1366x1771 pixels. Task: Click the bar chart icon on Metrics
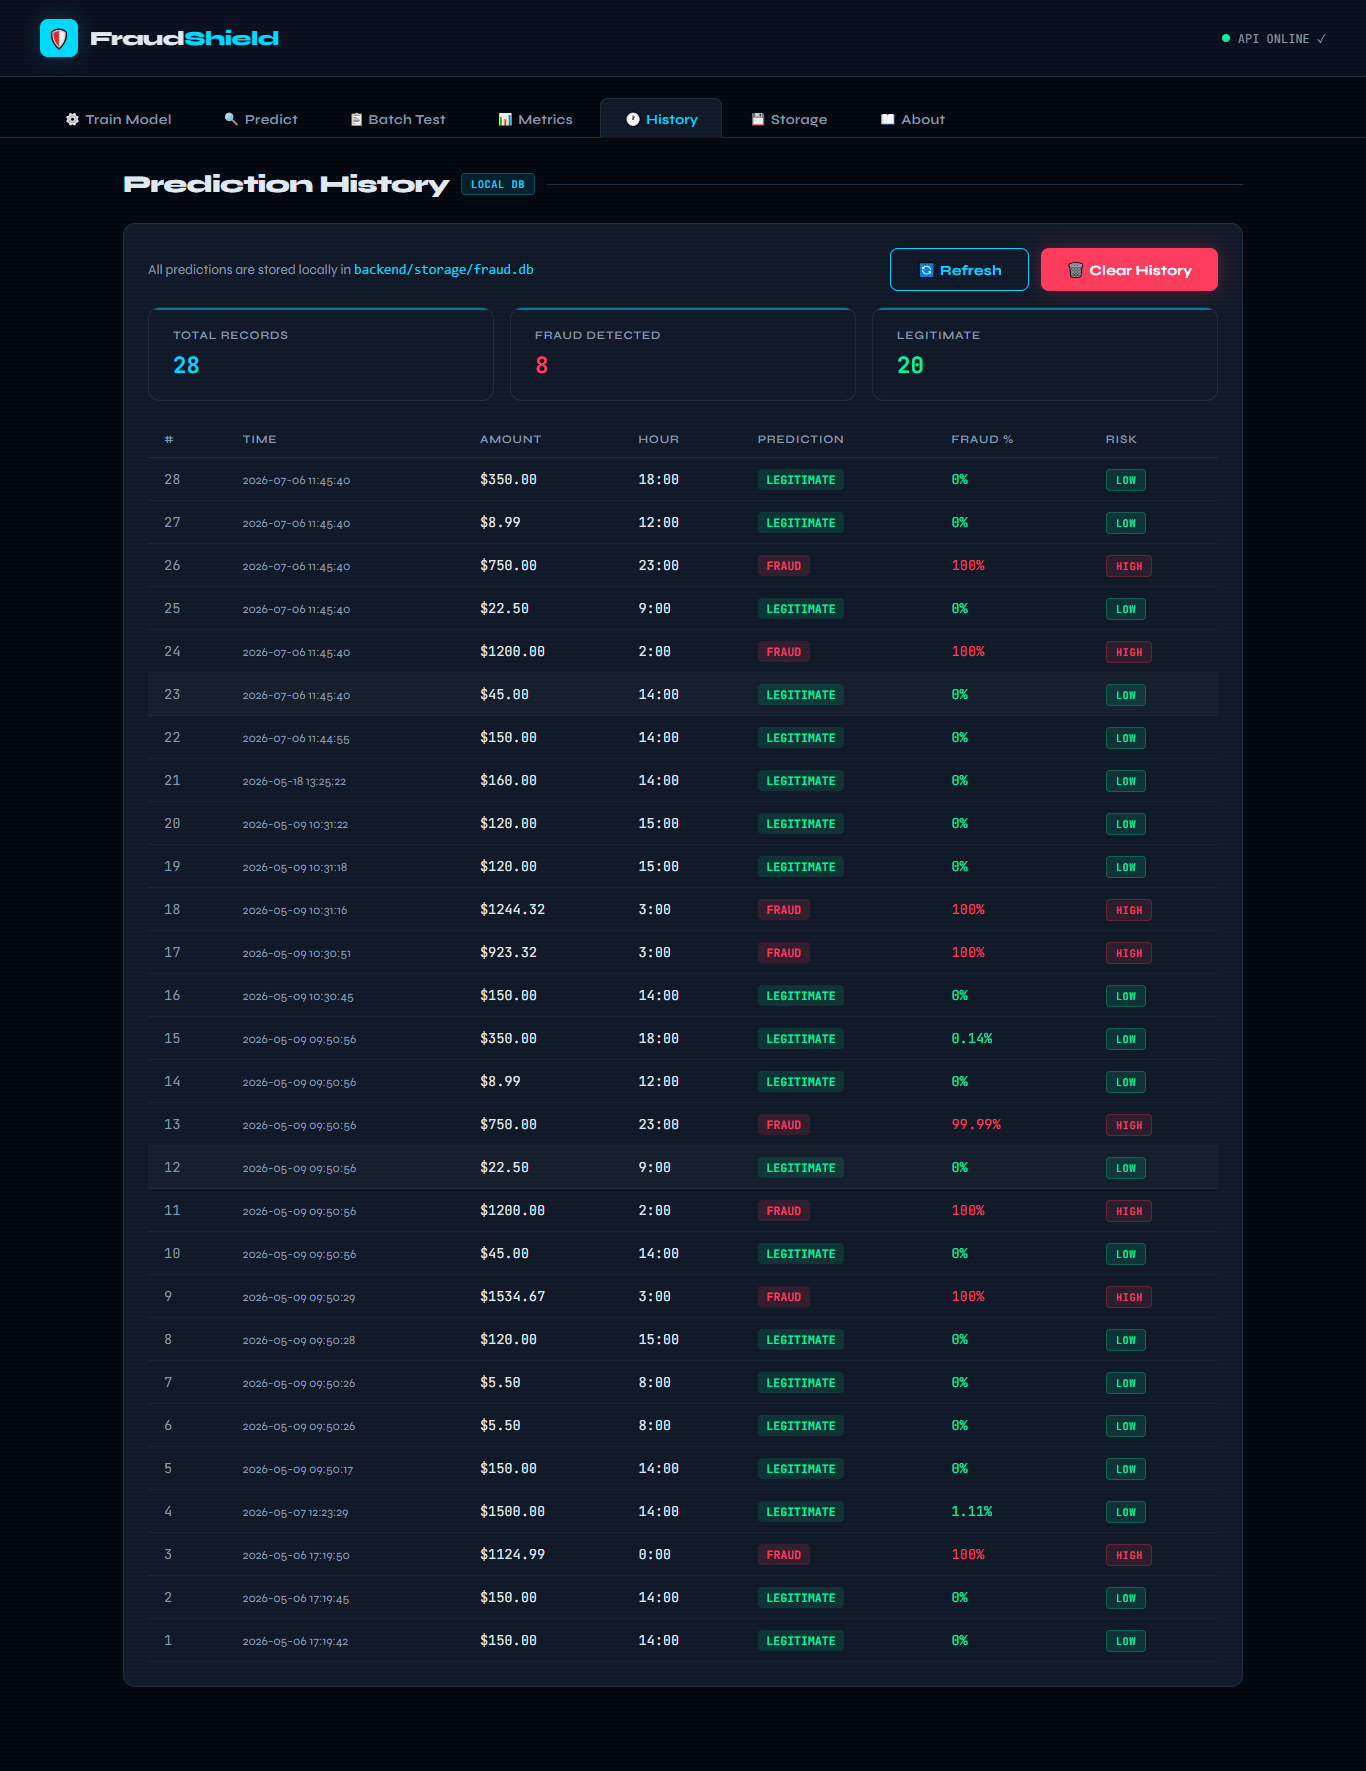coord(505,119)
